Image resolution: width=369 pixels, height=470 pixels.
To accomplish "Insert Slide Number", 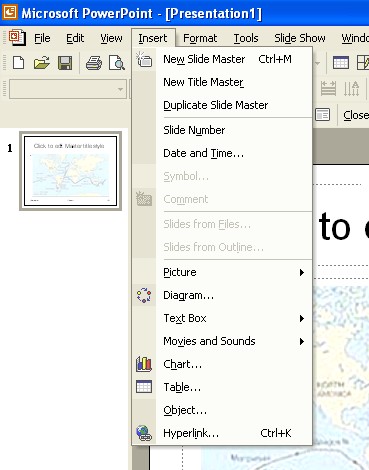I will (222, 130).
